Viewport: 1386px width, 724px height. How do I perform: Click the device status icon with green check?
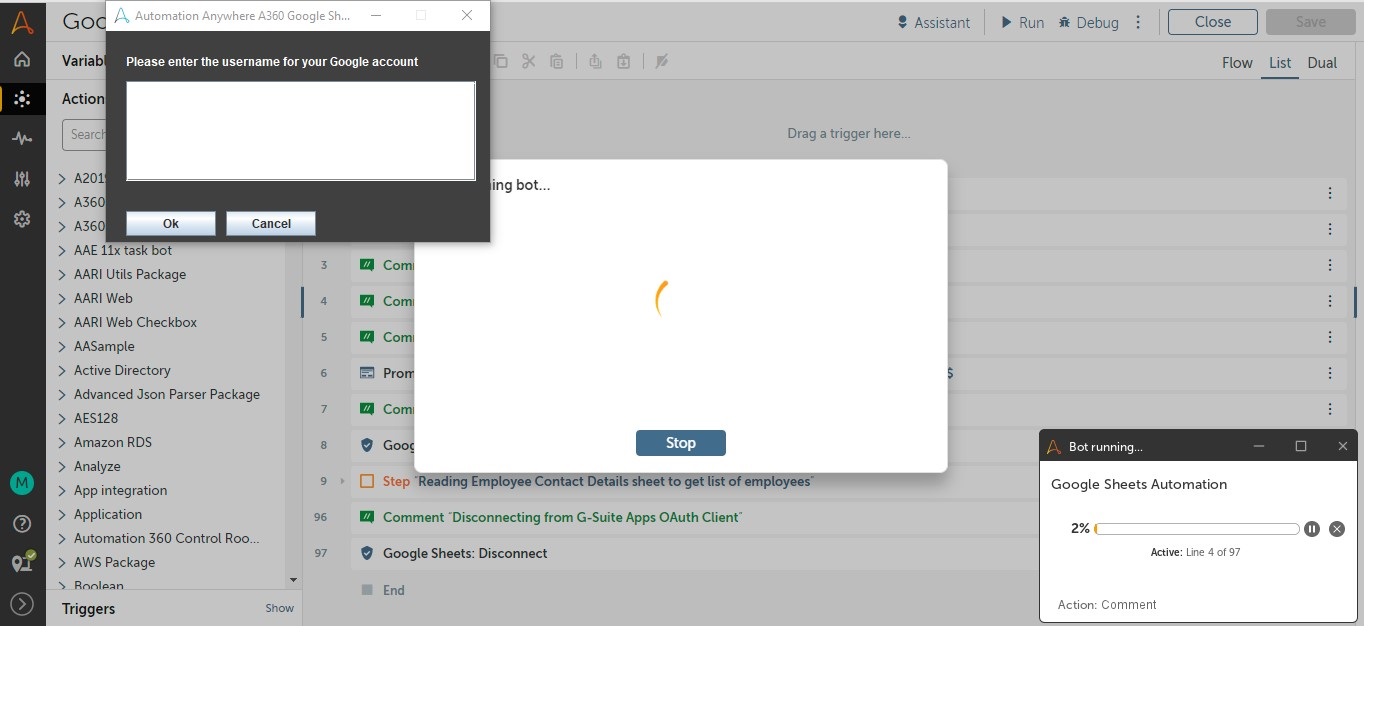pyautogui.click(x=22, y=563)
